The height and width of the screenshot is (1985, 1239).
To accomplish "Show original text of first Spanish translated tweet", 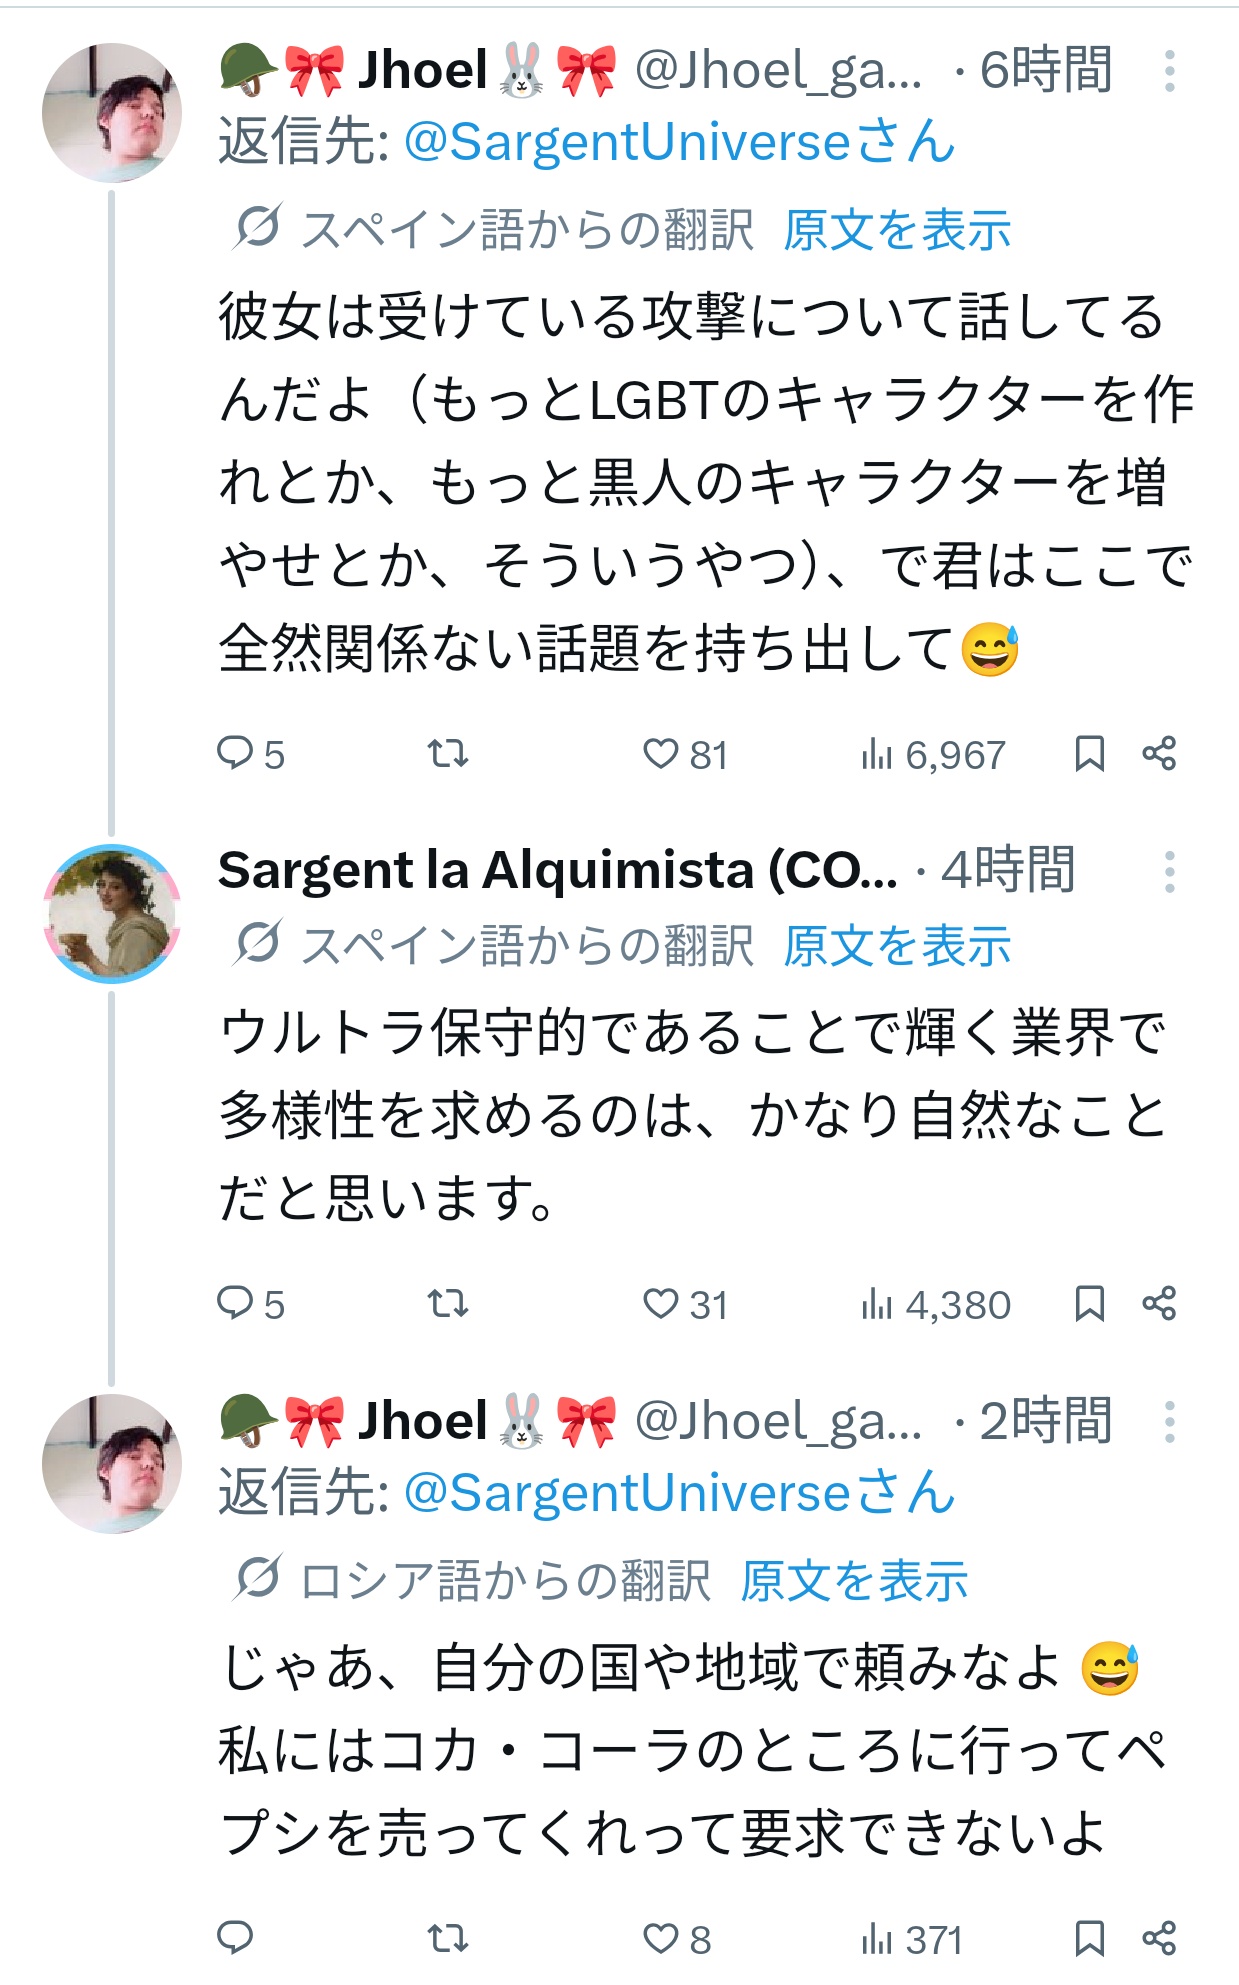I will 897,231.
